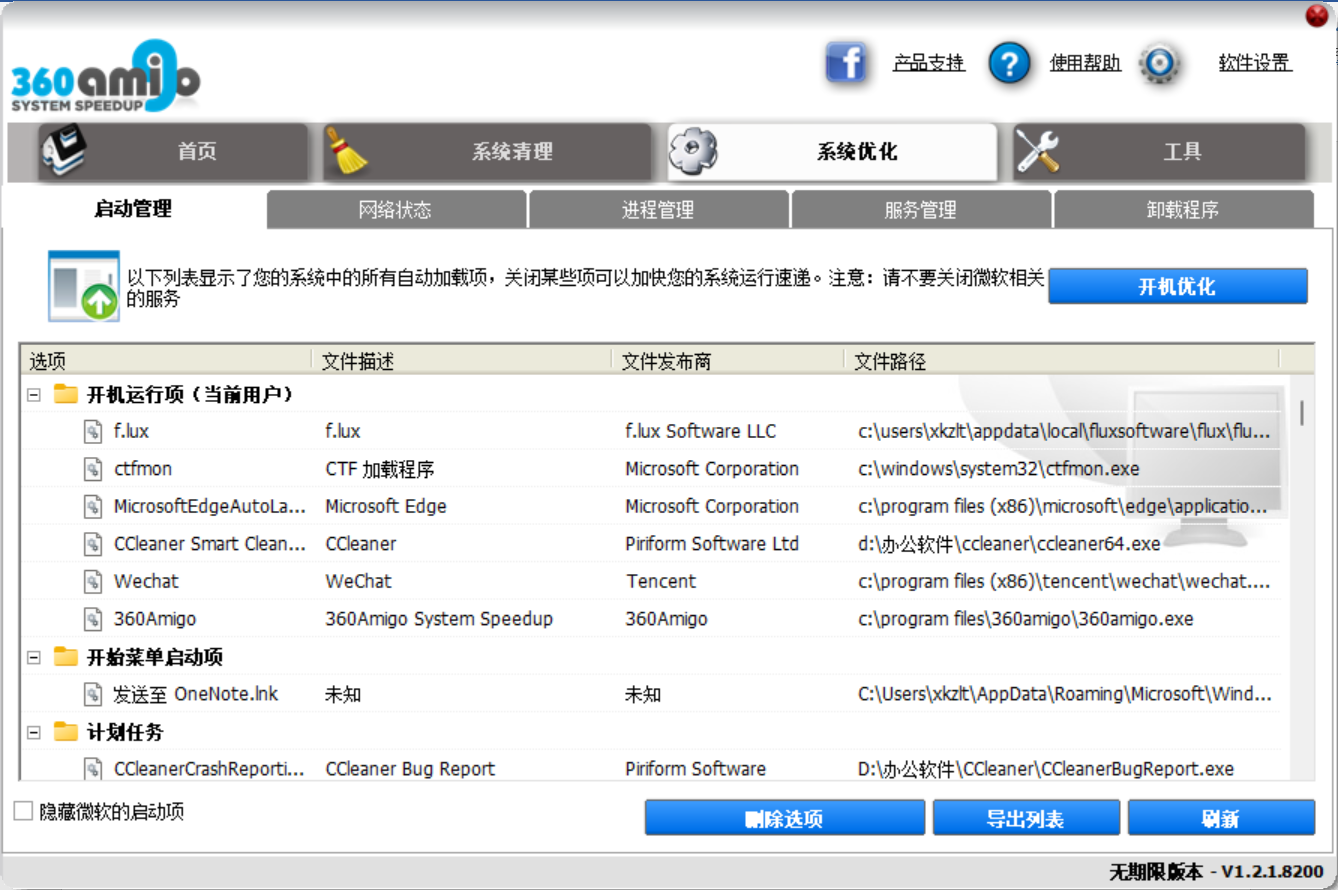Click the file icon beside MicrosoftEdgeAutoLa...
Image resolution: width=1338 pixels, height=890 pixels.
(x=93, y=506)
